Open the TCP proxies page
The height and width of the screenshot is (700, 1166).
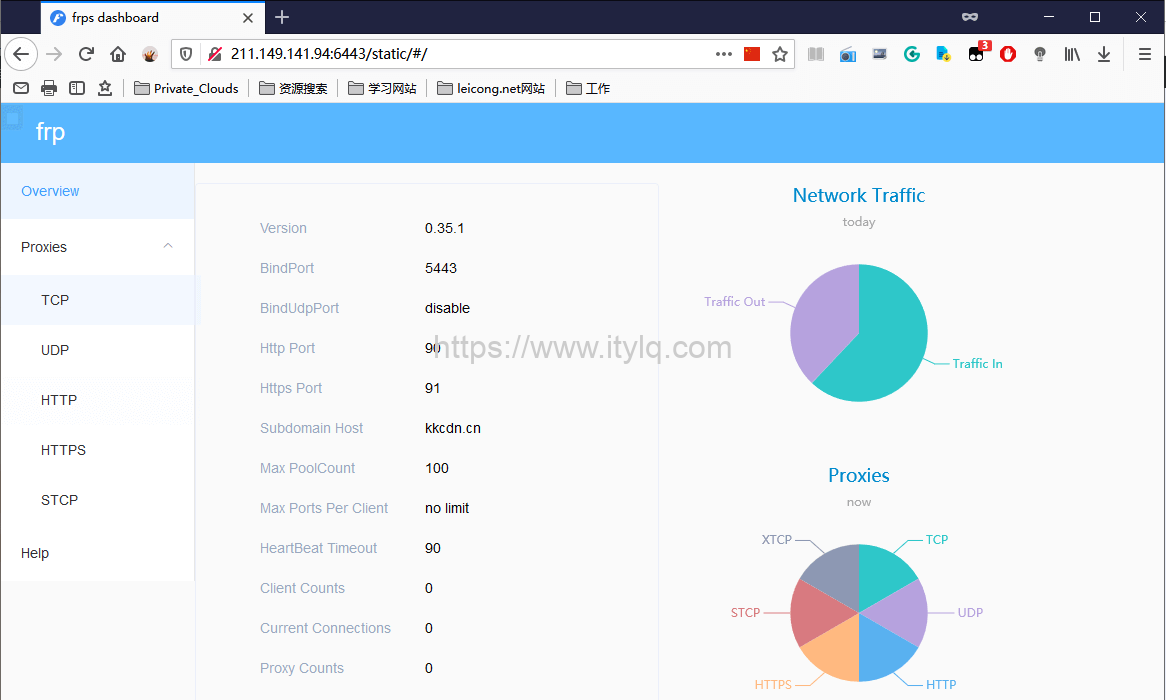point(55,300)
